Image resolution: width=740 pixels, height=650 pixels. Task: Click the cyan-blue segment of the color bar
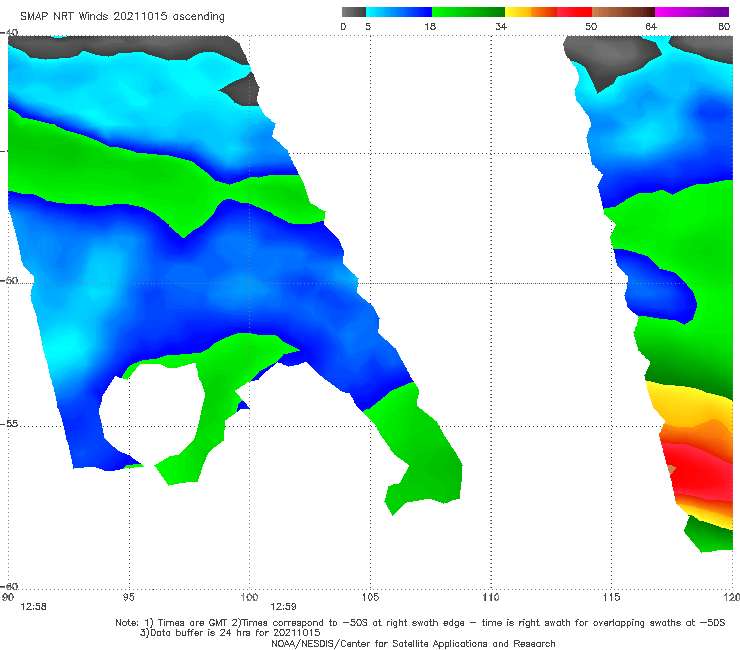coord(399,12)
